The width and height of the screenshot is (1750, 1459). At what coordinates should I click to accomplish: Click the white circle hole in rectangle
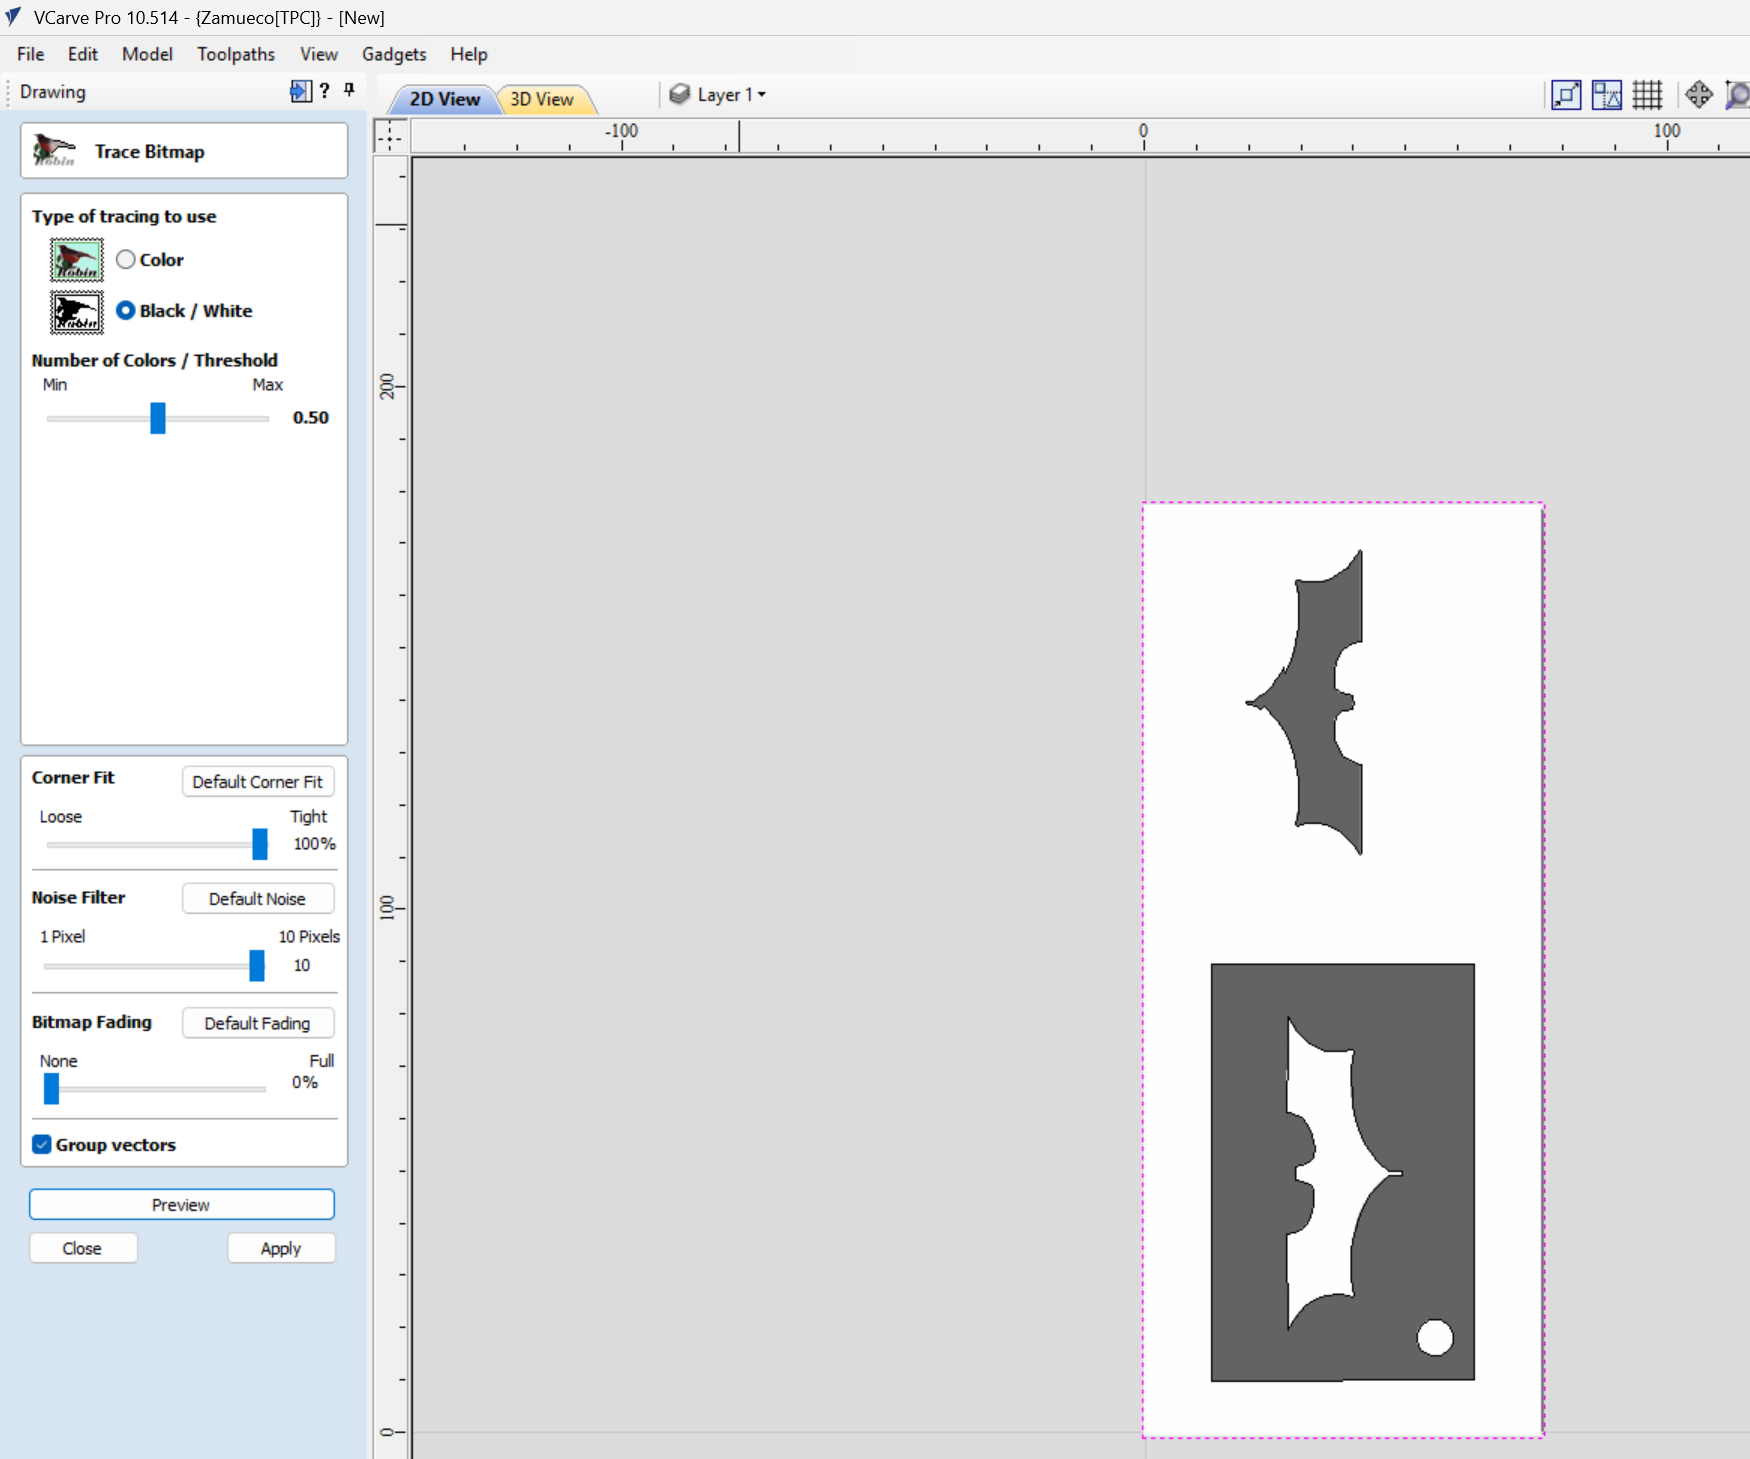click(1435, 1337)
